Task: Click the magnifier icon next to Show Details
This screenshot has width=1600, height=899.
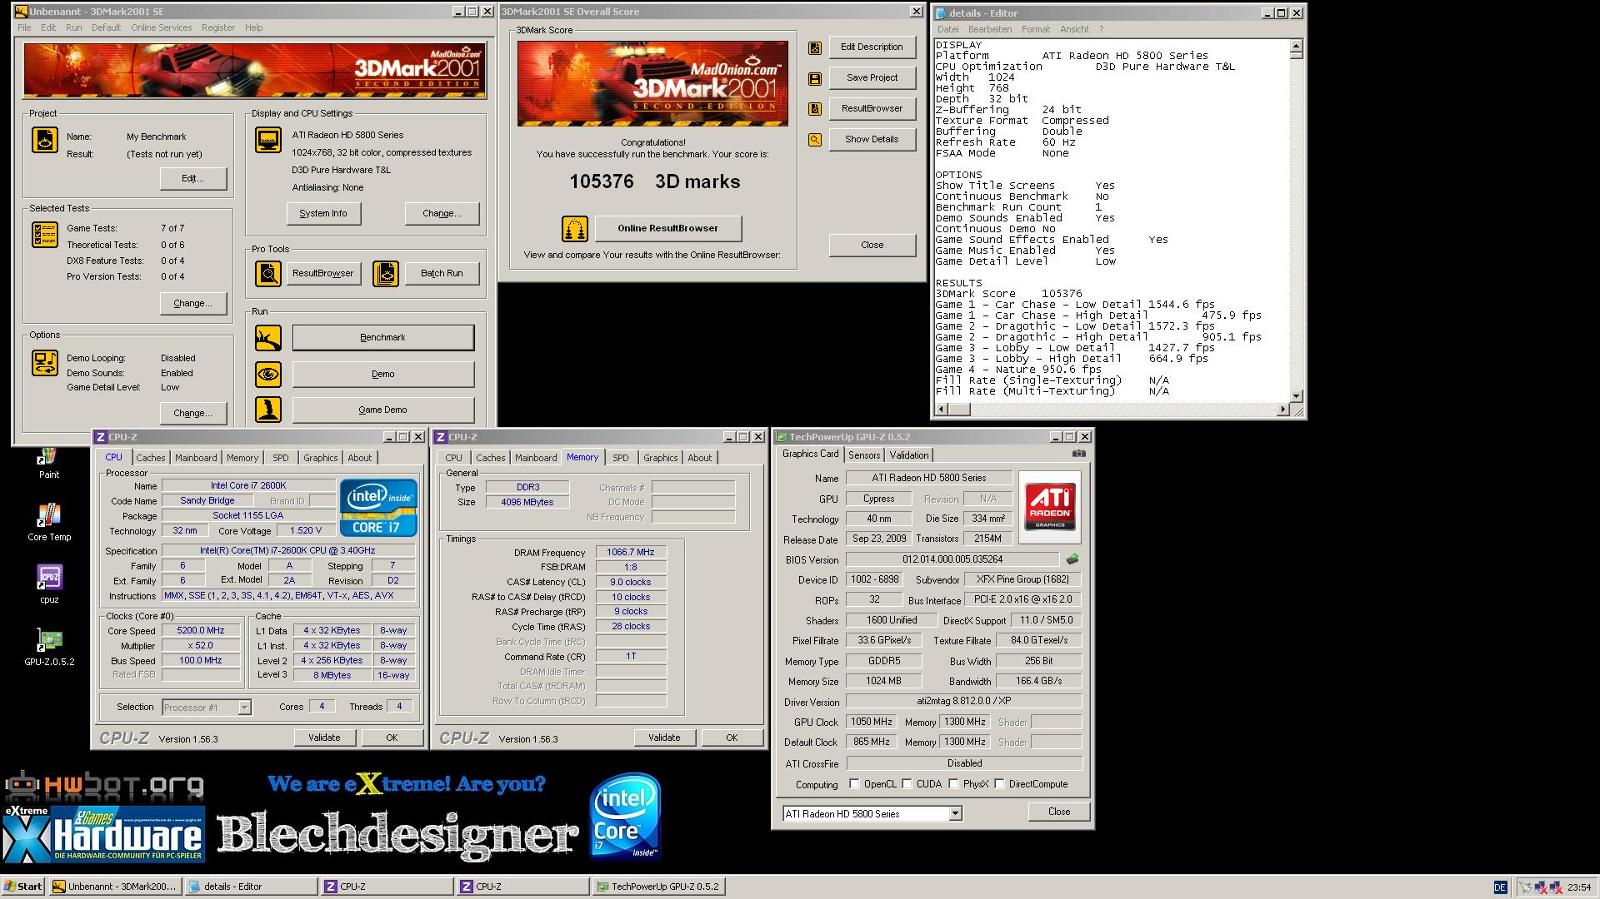Action: 815,140
